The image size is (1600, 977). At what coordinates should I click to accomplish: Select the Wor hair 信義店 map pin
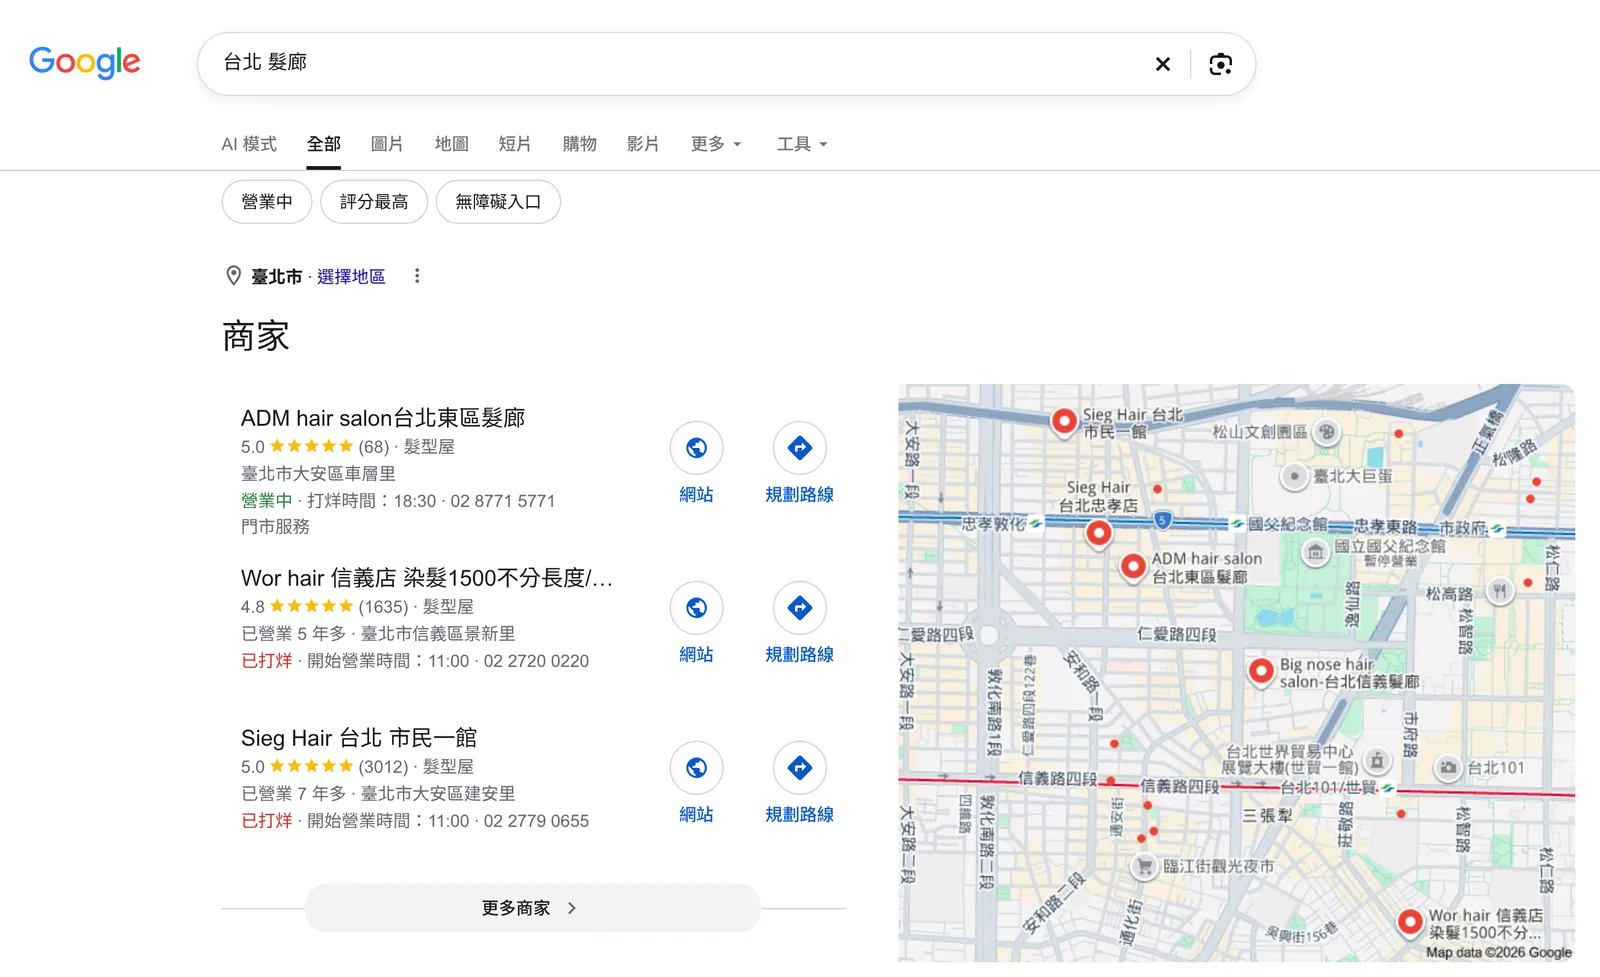tap(1410, 922)
